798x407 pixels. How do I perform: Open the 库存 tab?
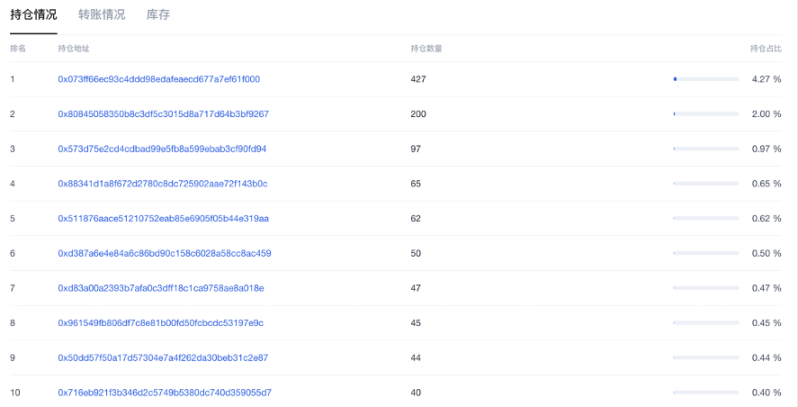pyautogui.click(x=157, y=15)
